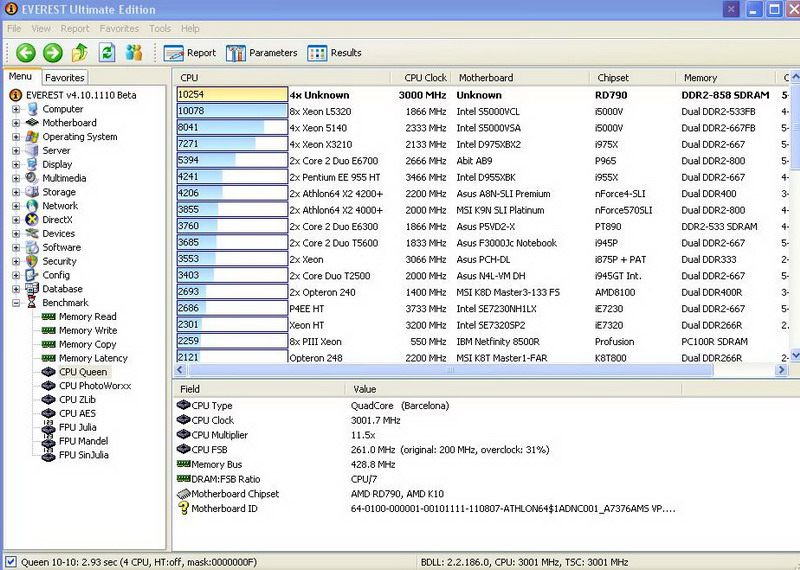800x570 pixels.
Task: Select the Memory Read benchmark
Action: click(x=87, y=316)
